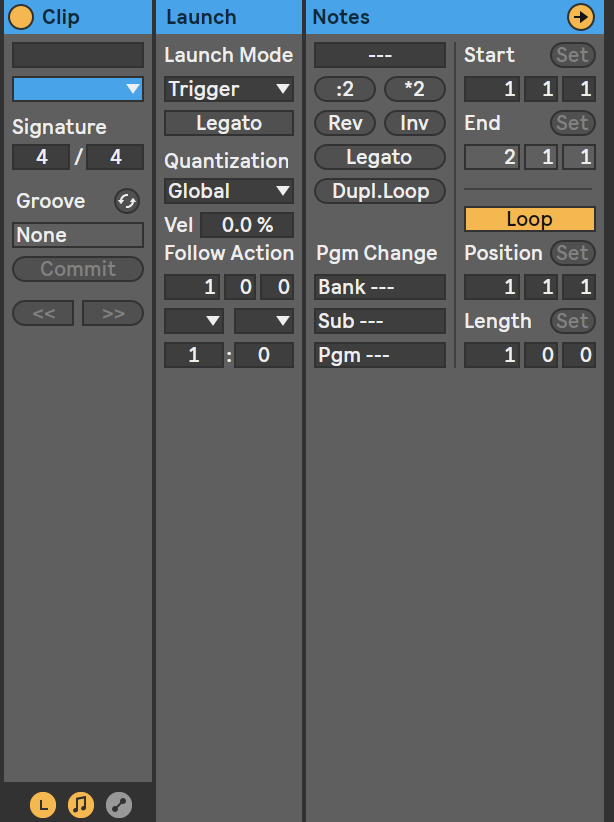Click the Vel percentage field
Viewport: 614px width, 822px height.
click(x=246, y=225)
